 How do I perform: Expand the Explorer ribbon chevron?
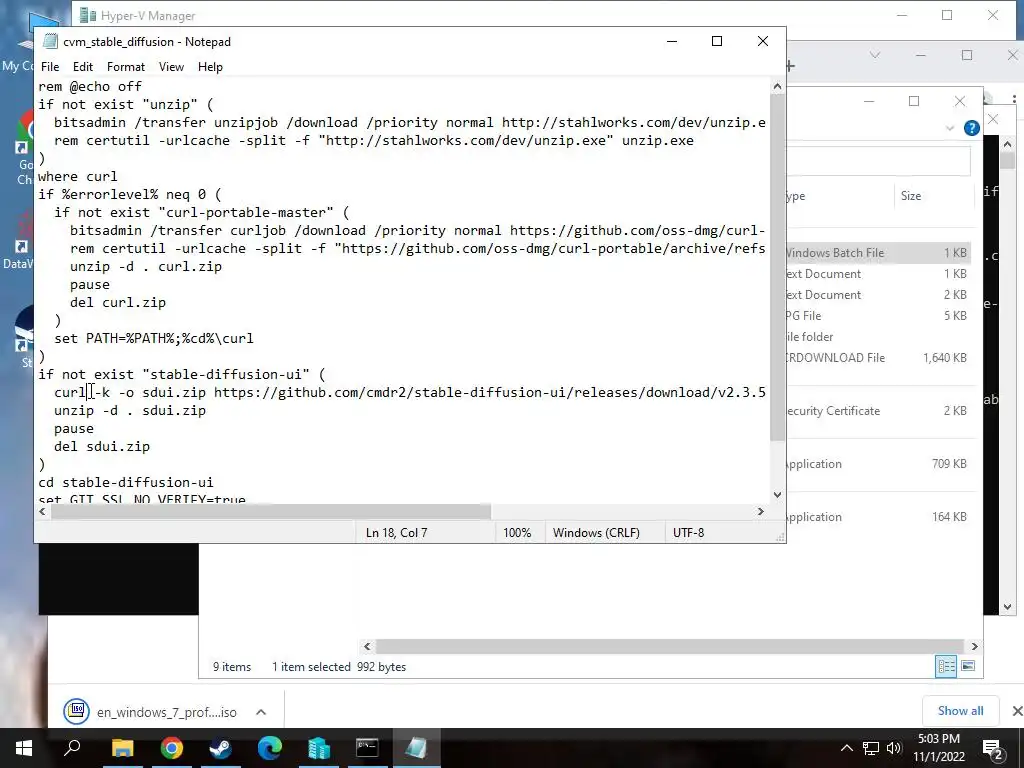click(950, 128)
